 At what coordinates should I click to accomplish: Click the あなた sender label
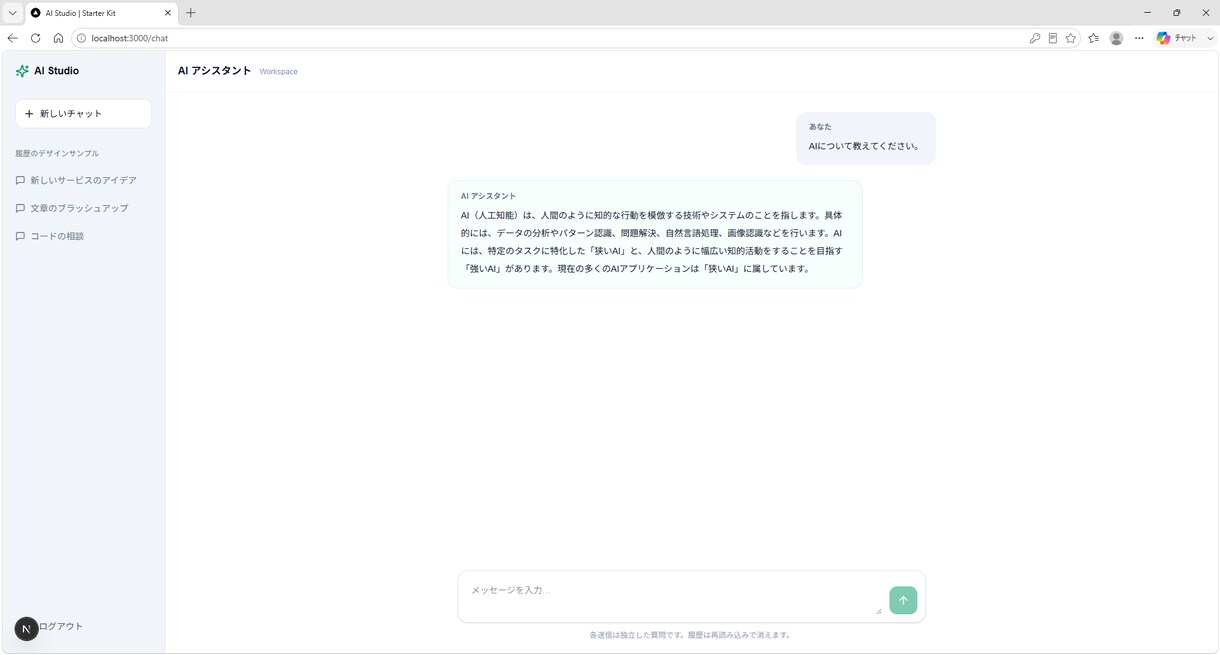point(820,127)
